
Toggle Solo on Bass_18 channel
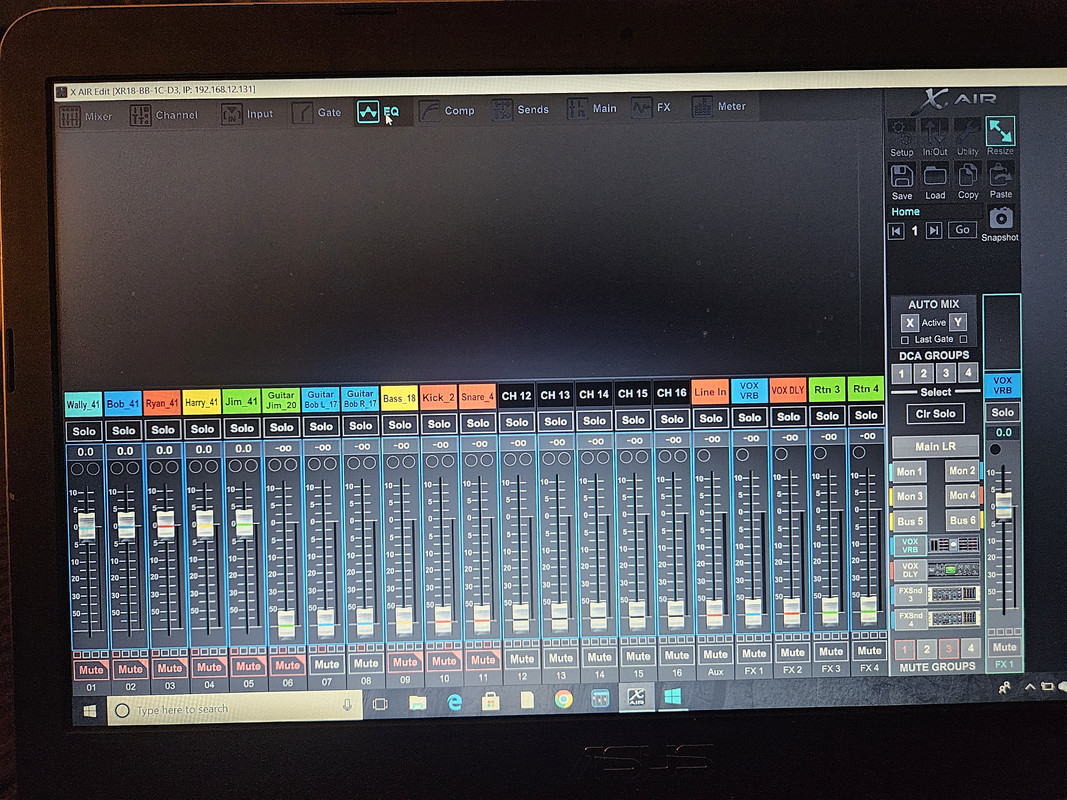point(400,424)
